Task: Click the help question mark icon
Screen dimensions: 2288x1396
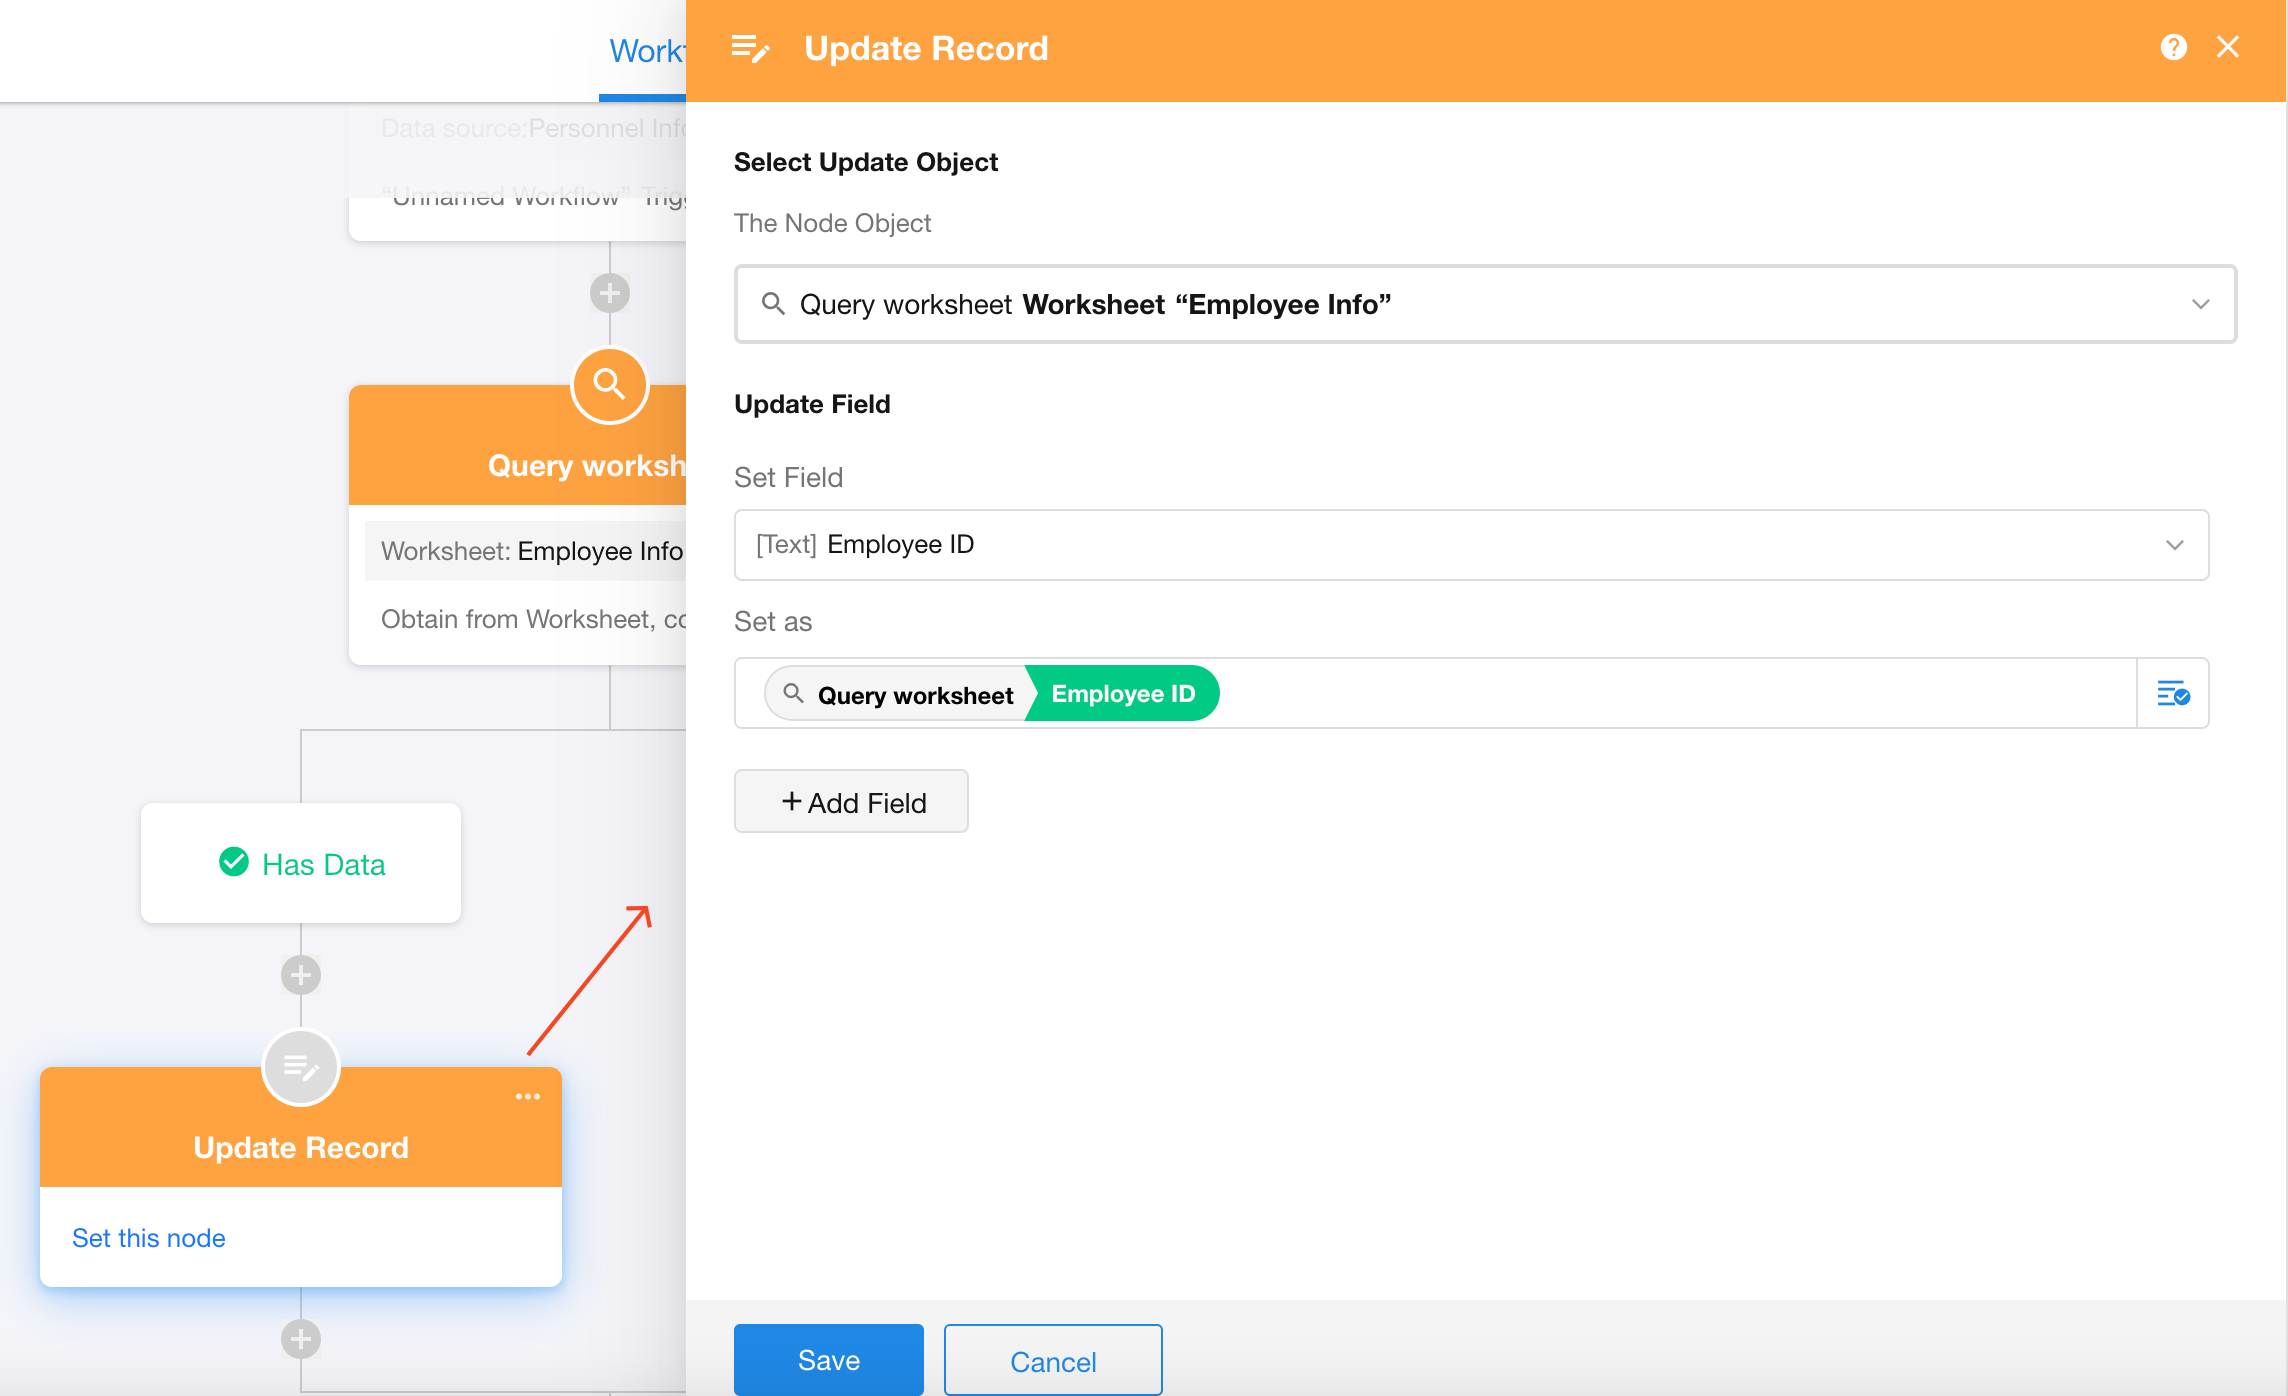Action: pyautogui.click(x=2173, y=47)
